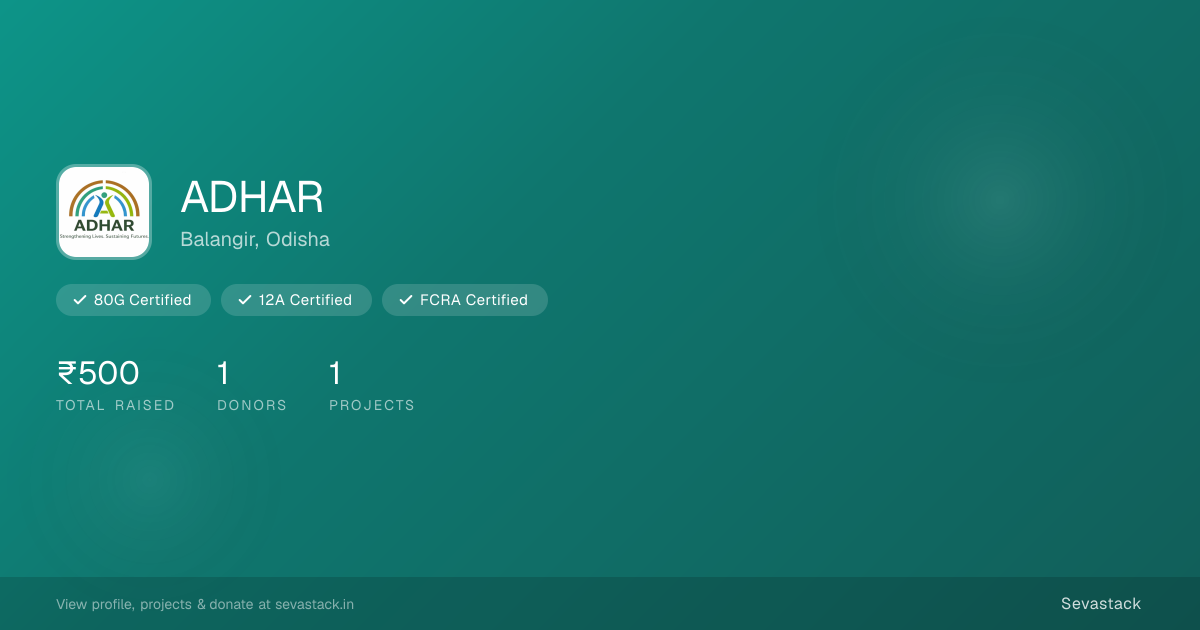Click the ₹500 total raised amount
The image size is (1200, 630).
coord(98,373)
